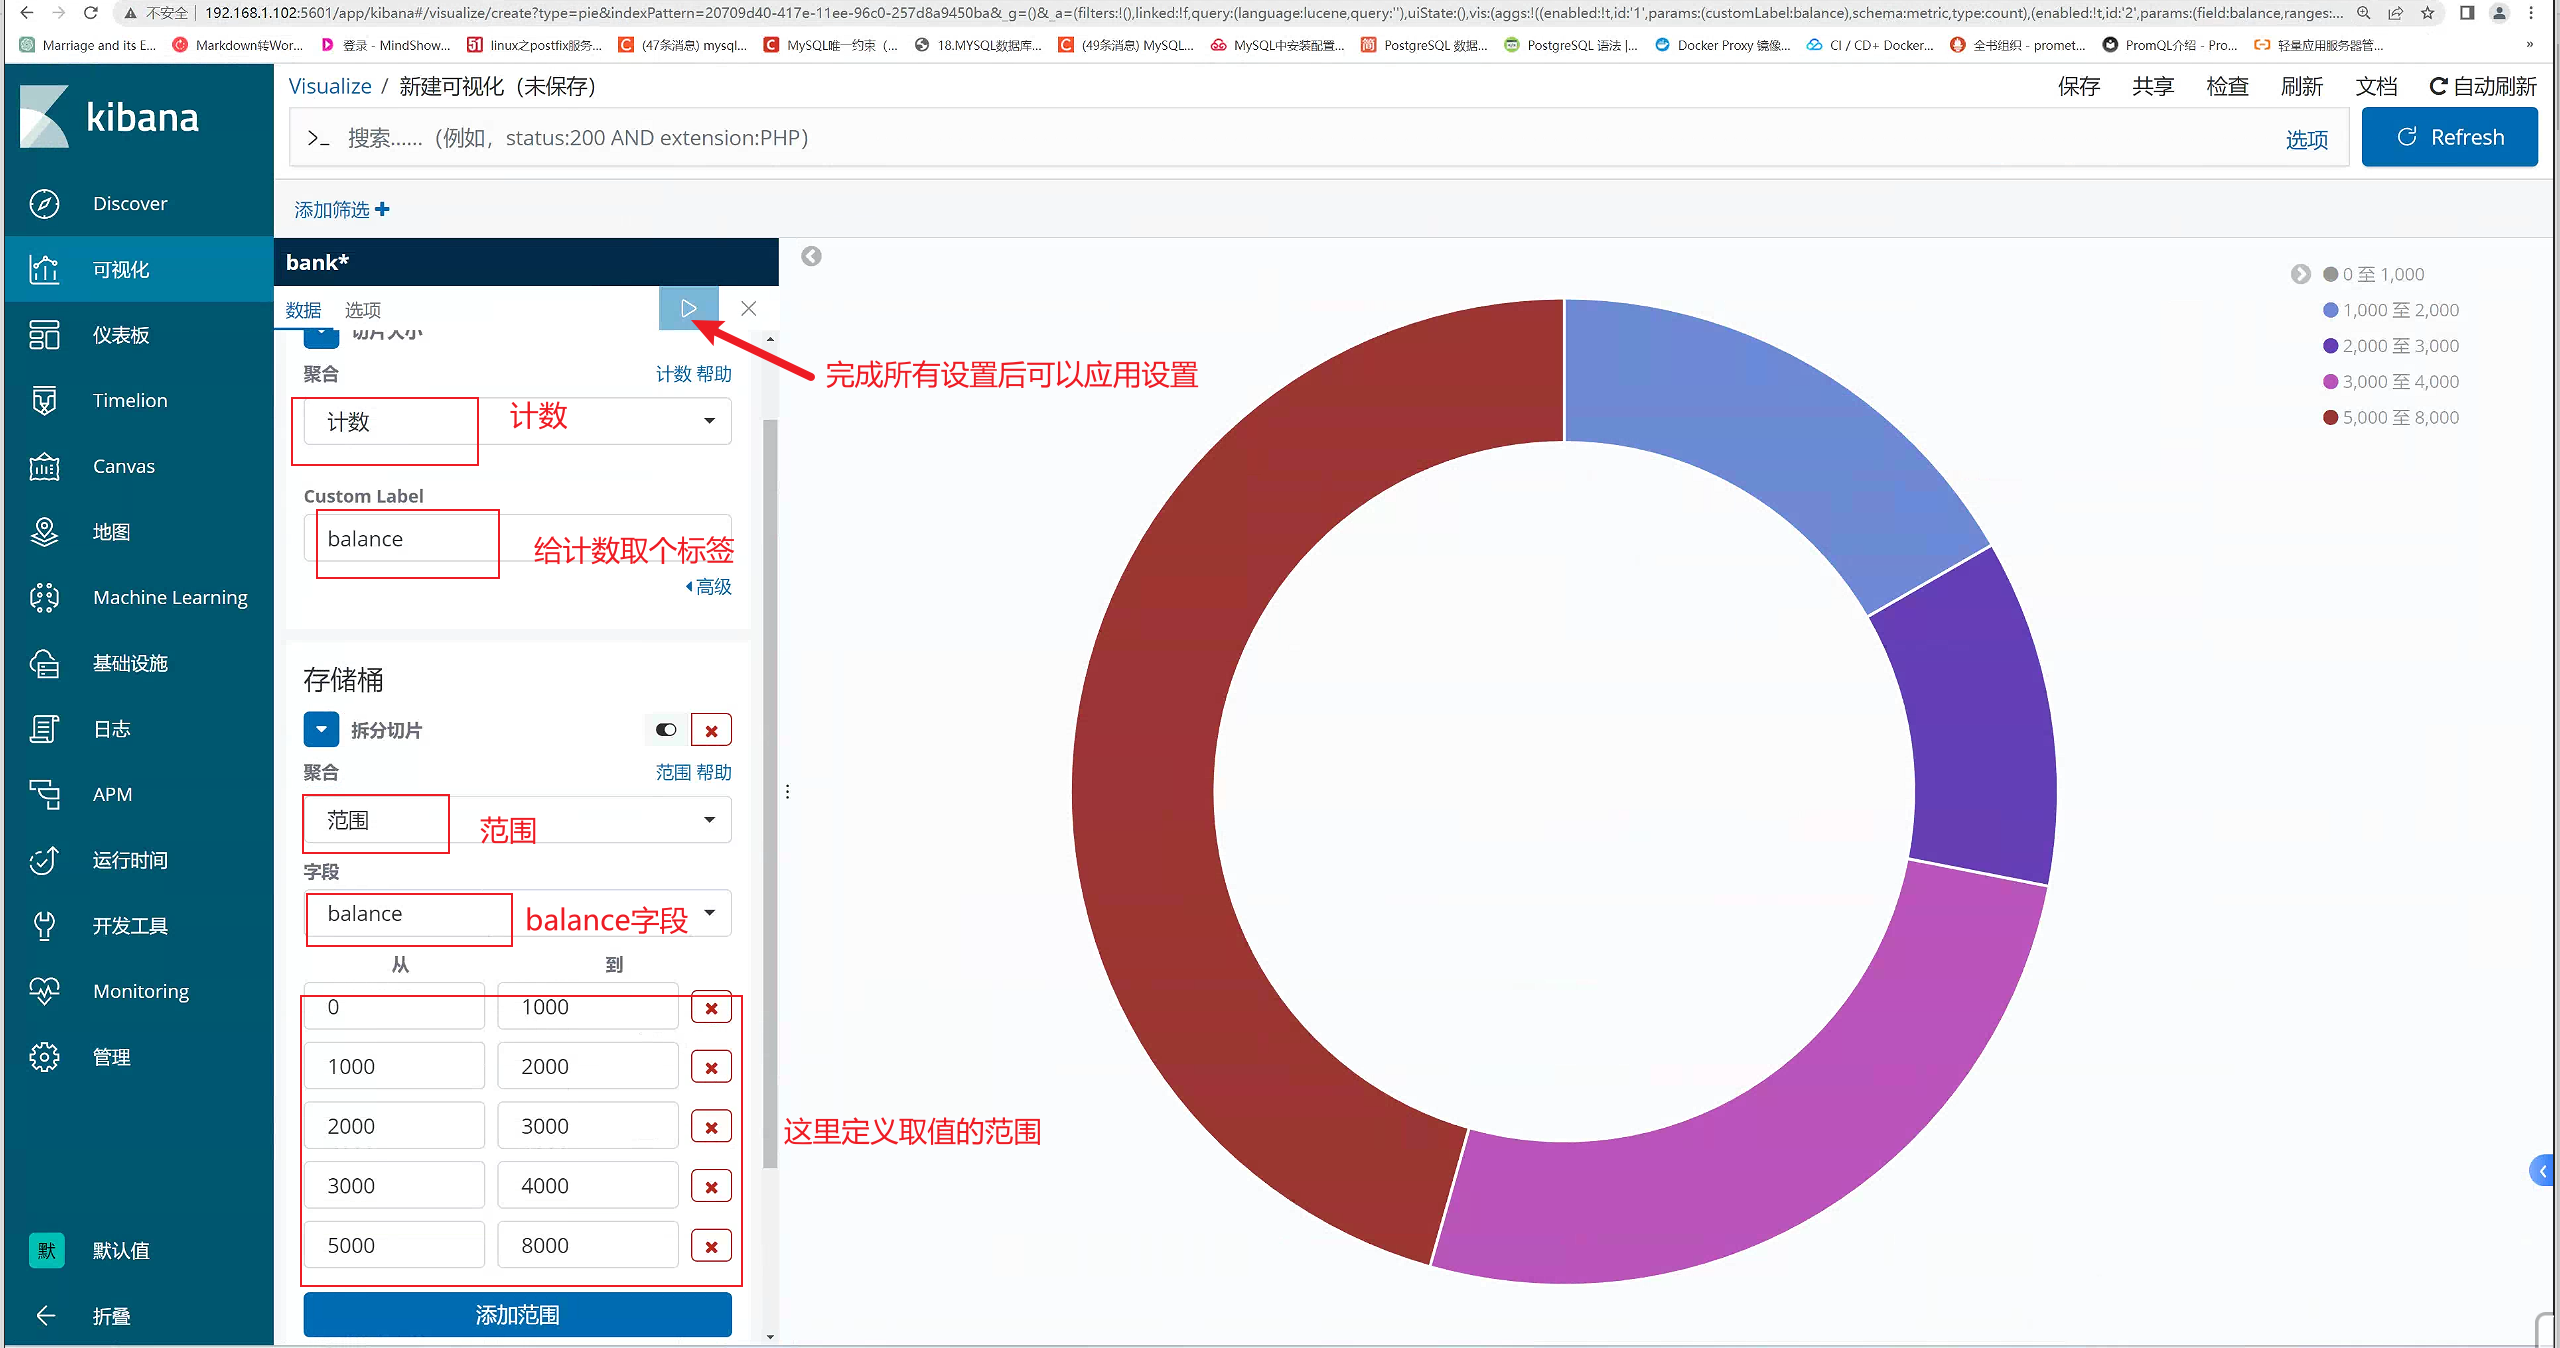The width and height of the screenshot is (2560, 1348).
Task: Collapse the sidebar with 折叠 arrow
Action: [45, 1316]
